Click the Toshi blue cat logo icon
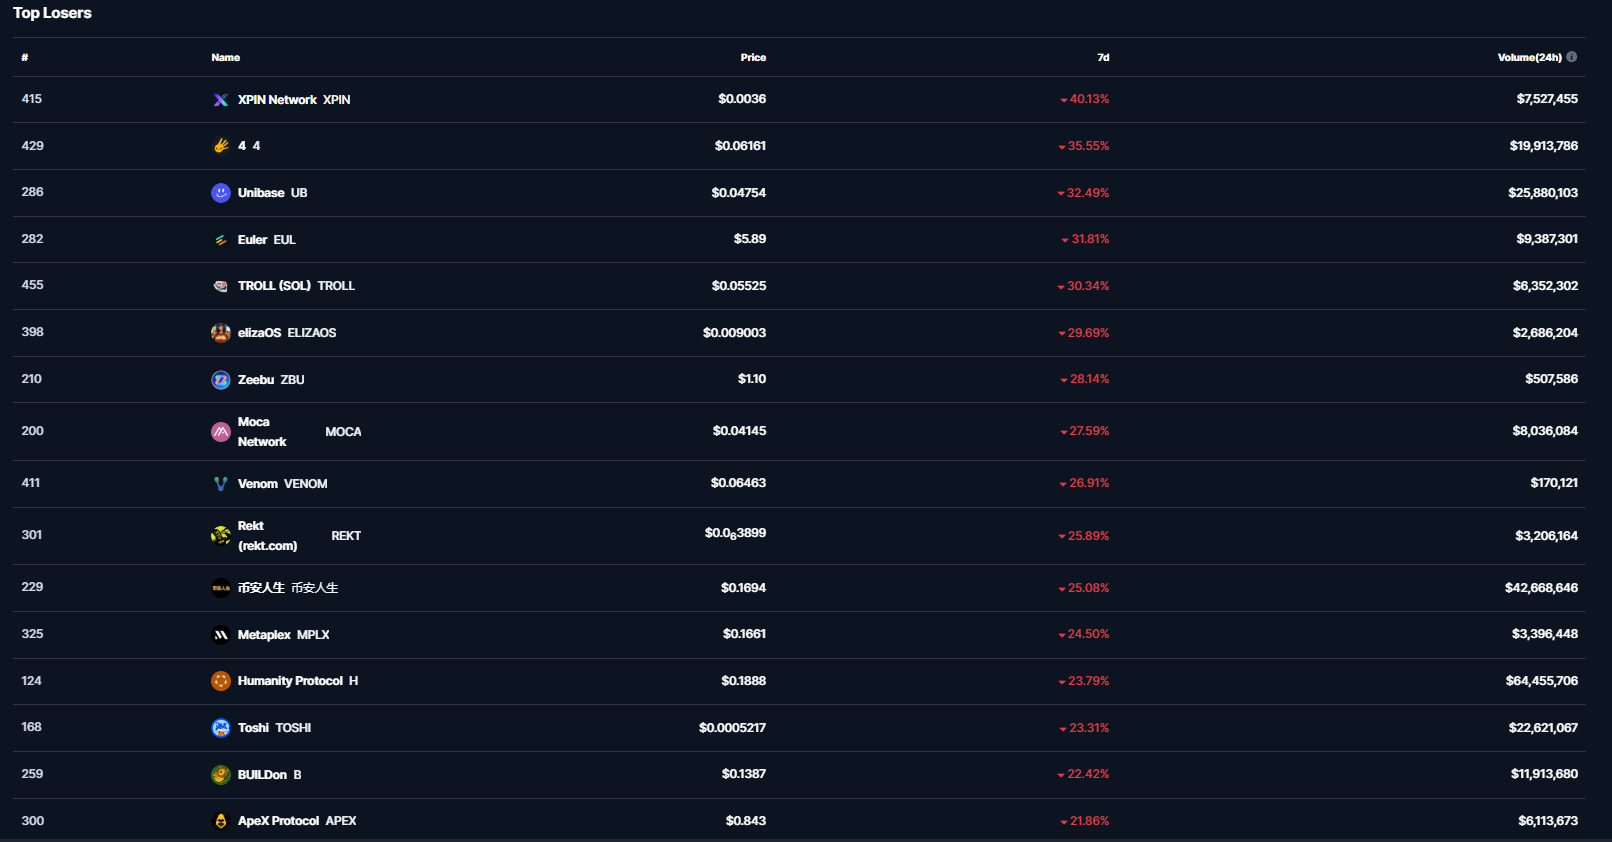Viewport: 1612px width, 842px height. [x=221, y=728]
